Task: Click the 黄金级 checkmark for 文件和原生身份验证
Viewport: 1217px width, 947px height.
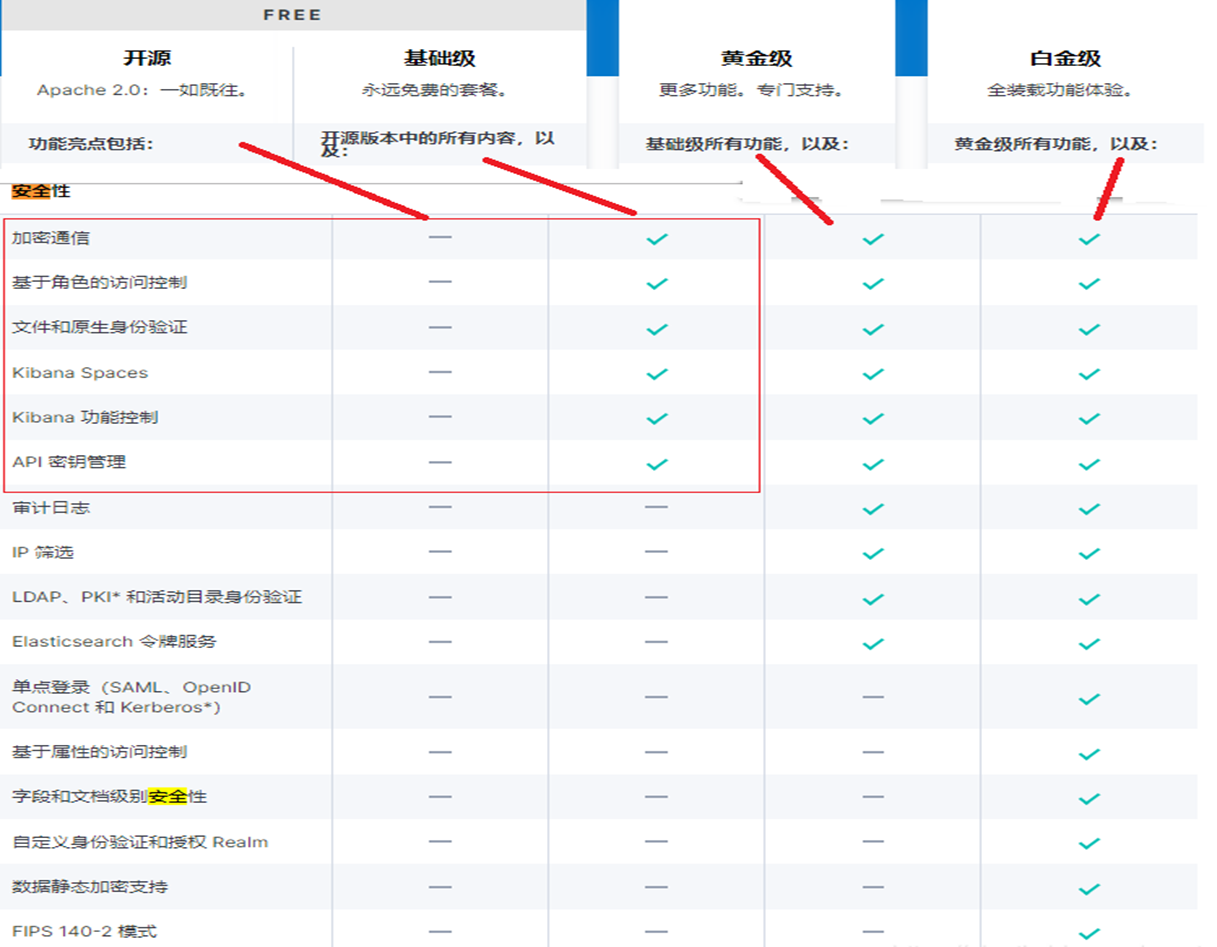Action: click(x=873, y=329)
